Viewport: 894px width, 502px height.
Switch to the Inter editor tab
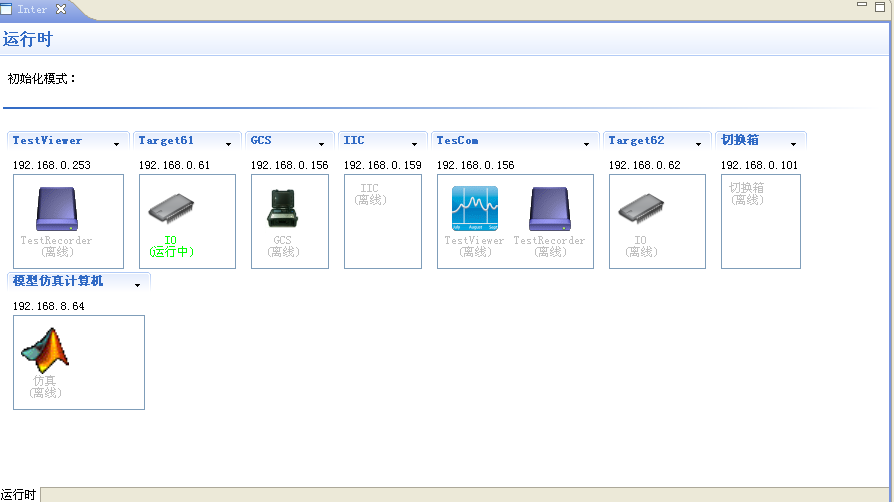(x=32, y=9)
